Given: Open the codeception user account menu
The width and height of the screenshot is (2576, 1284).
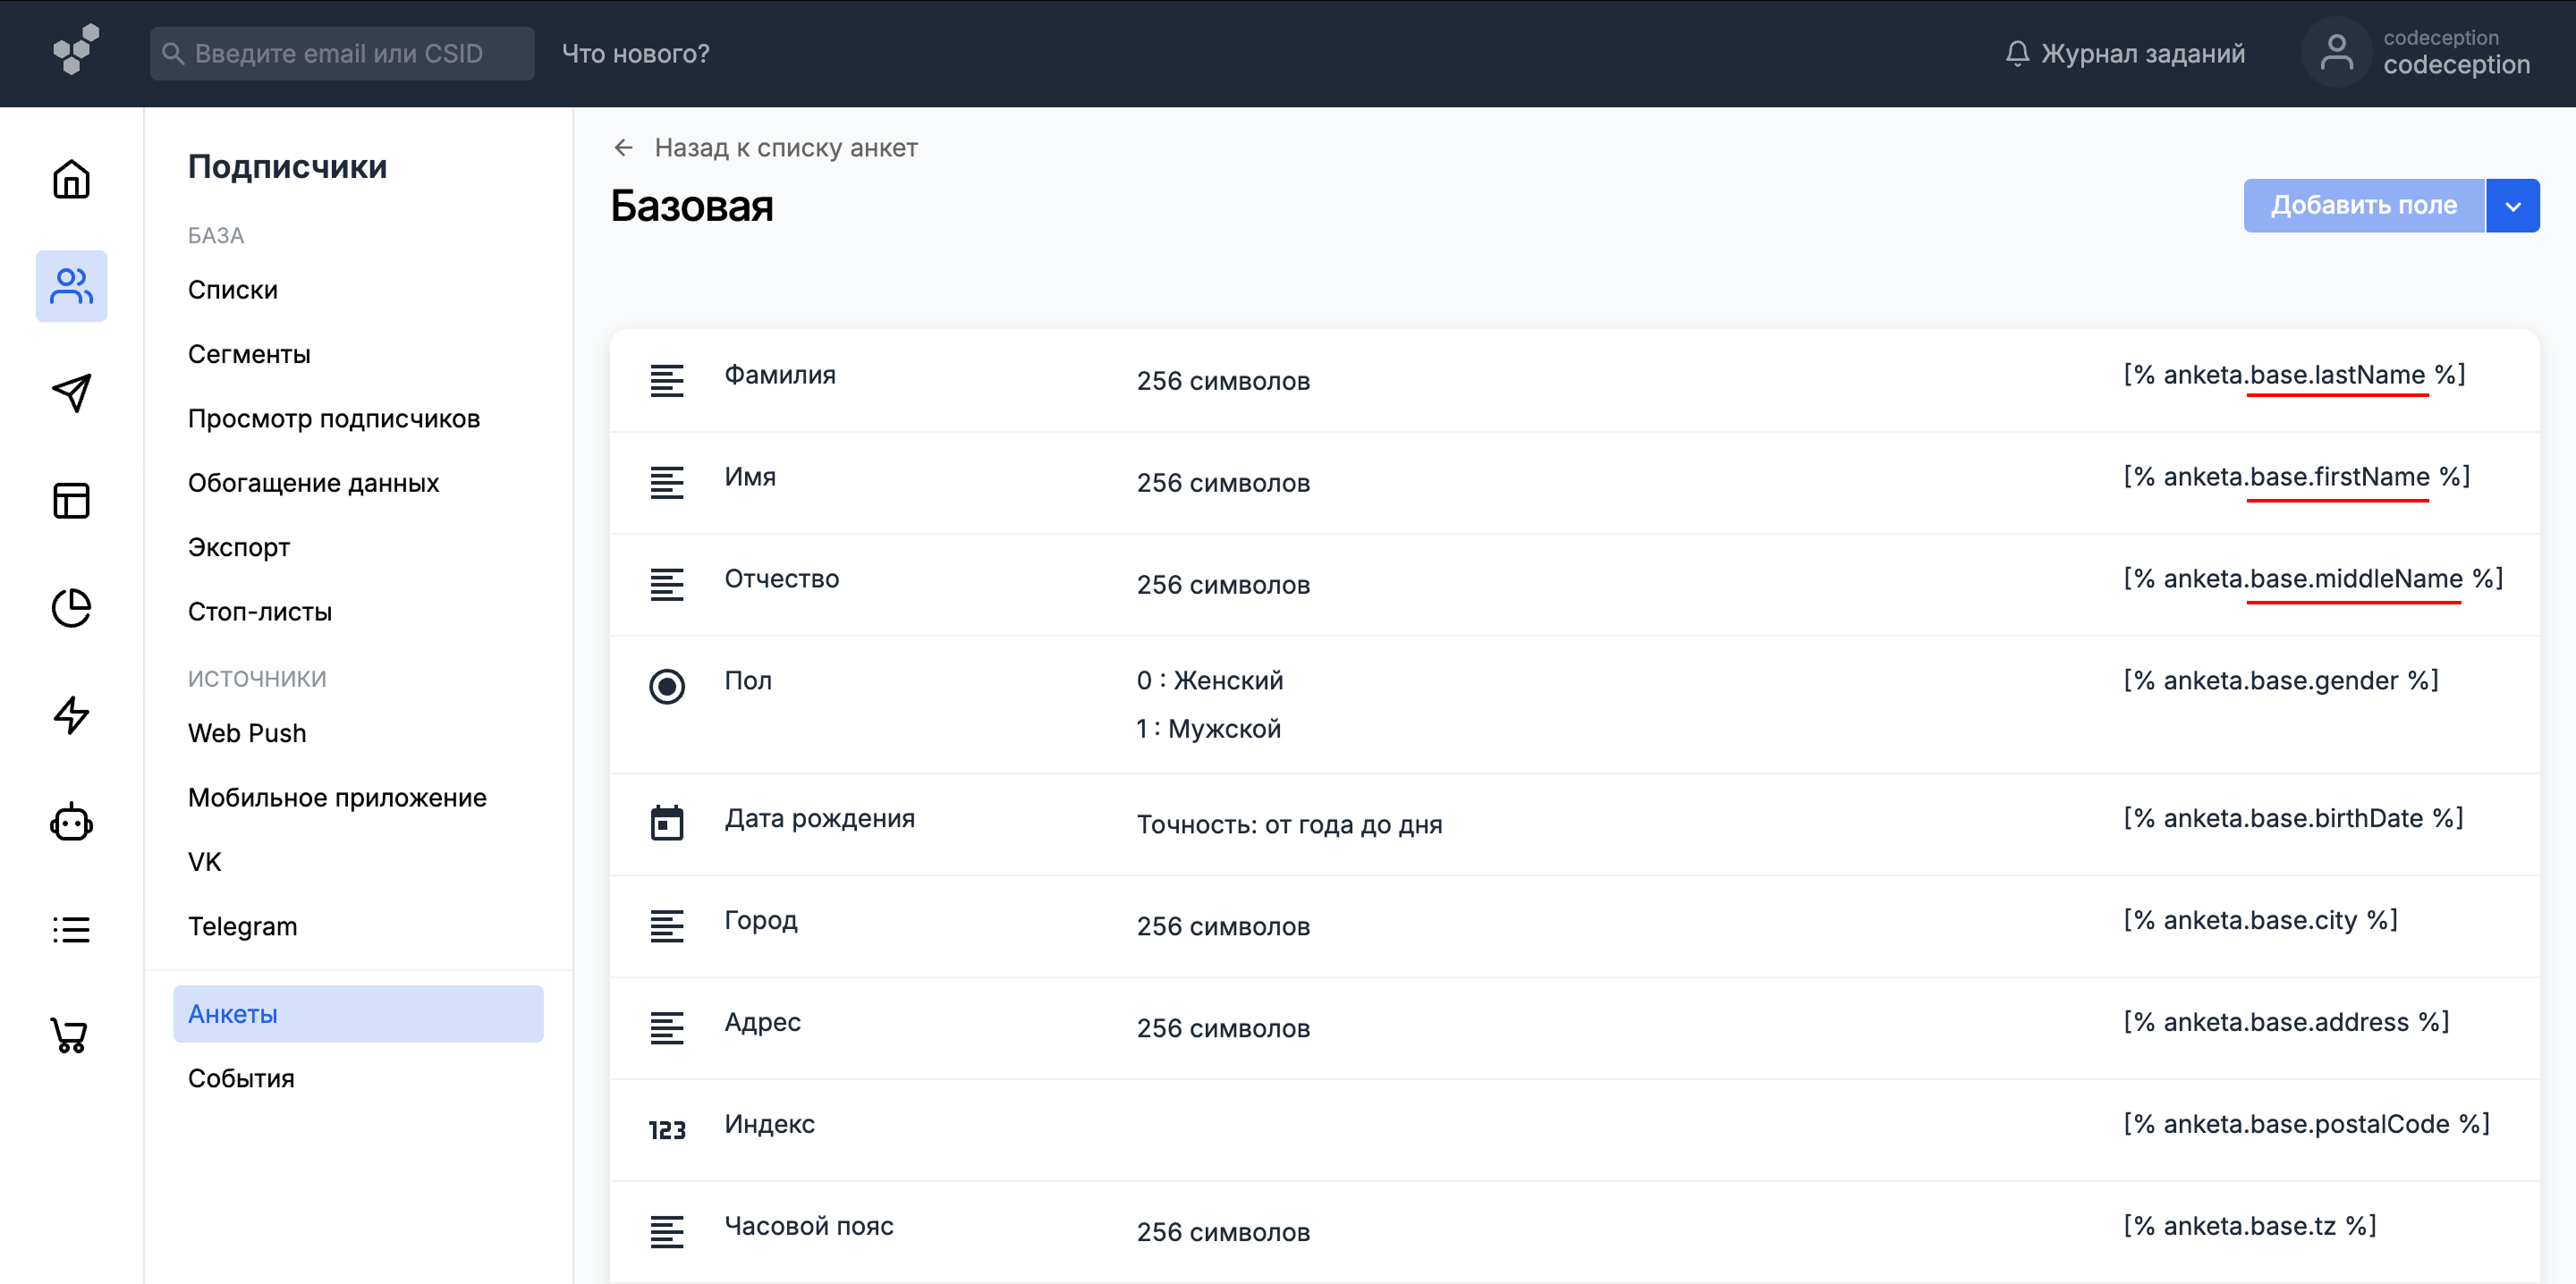Looking at the screenshot, I should [x=2420, y=53].
